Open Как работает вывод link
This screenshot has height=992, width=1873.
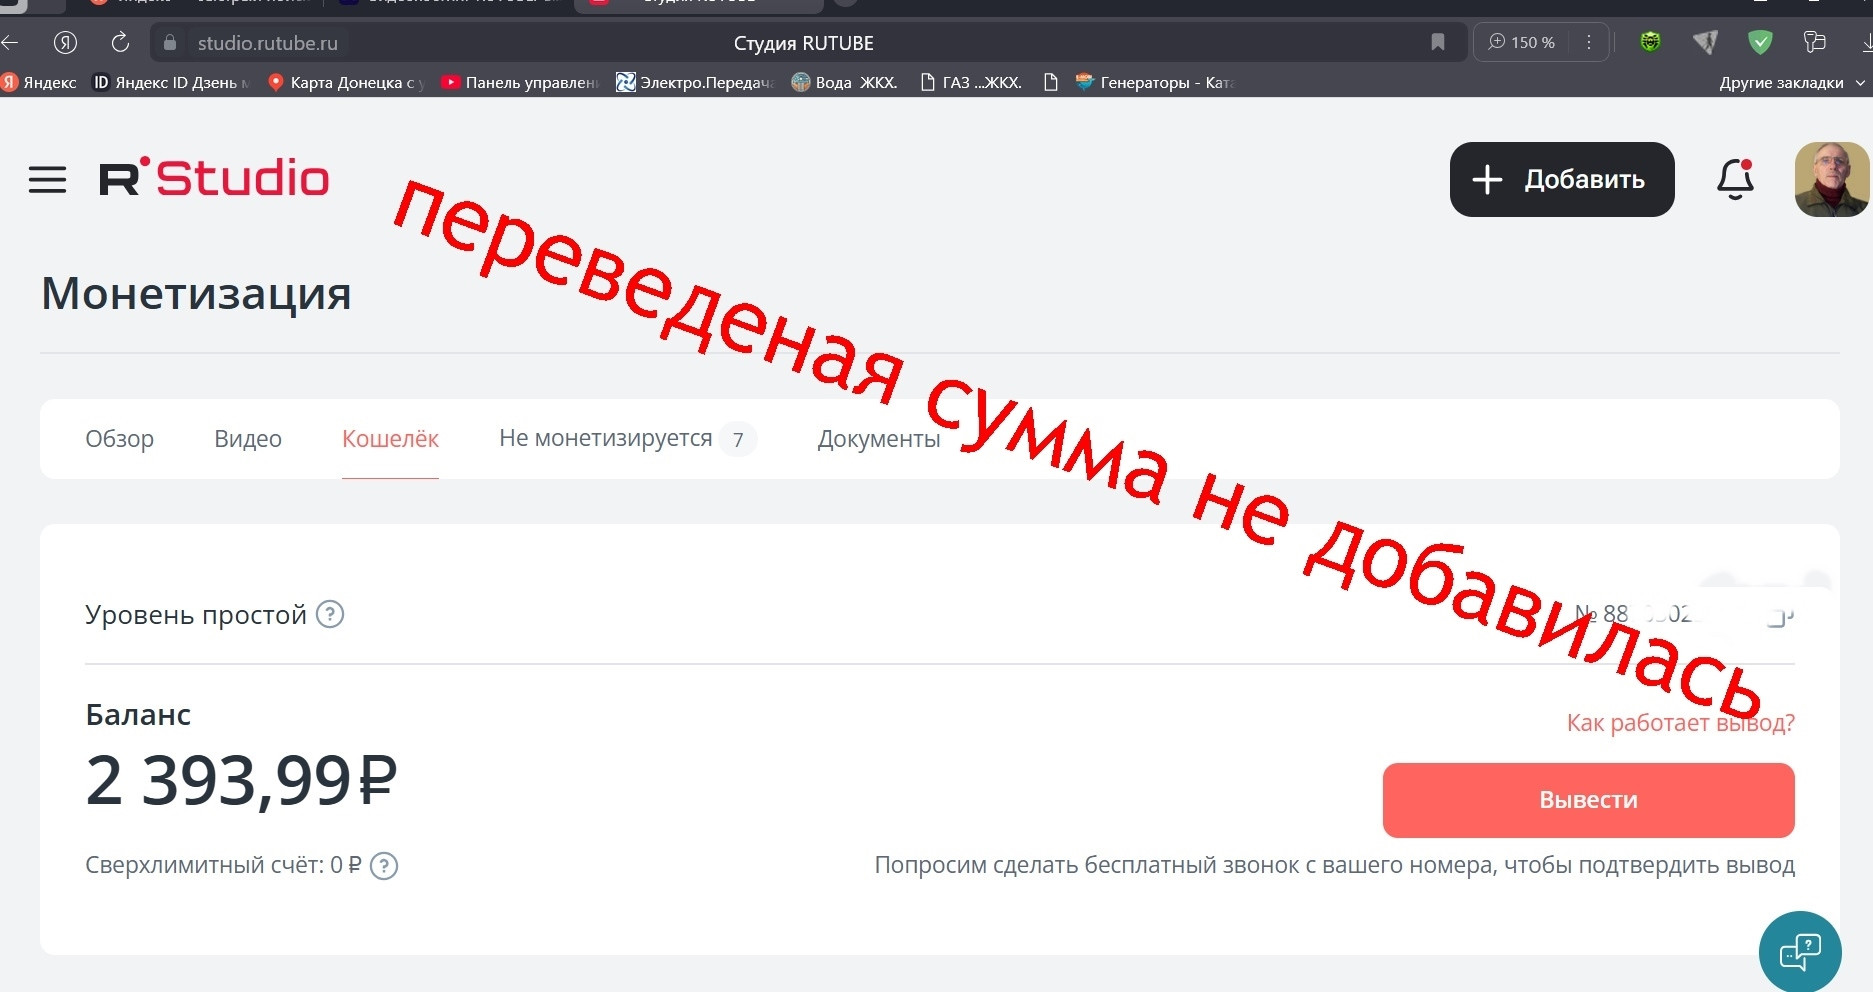1680,723
